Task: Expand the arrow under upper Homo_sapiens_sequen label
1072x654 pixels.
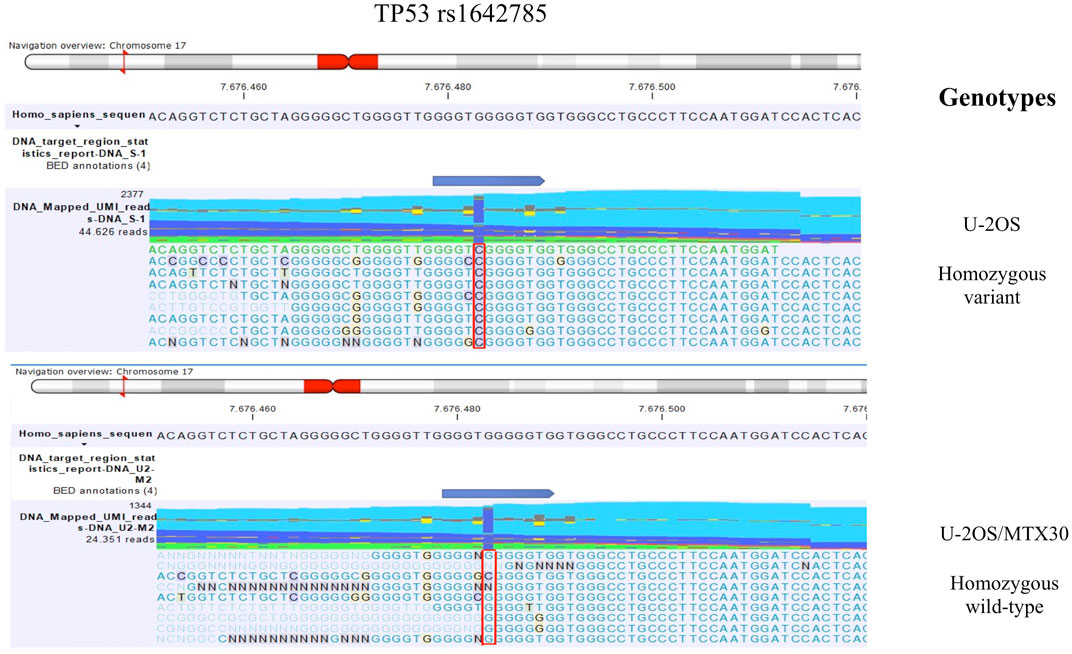Action: [77, 126]
